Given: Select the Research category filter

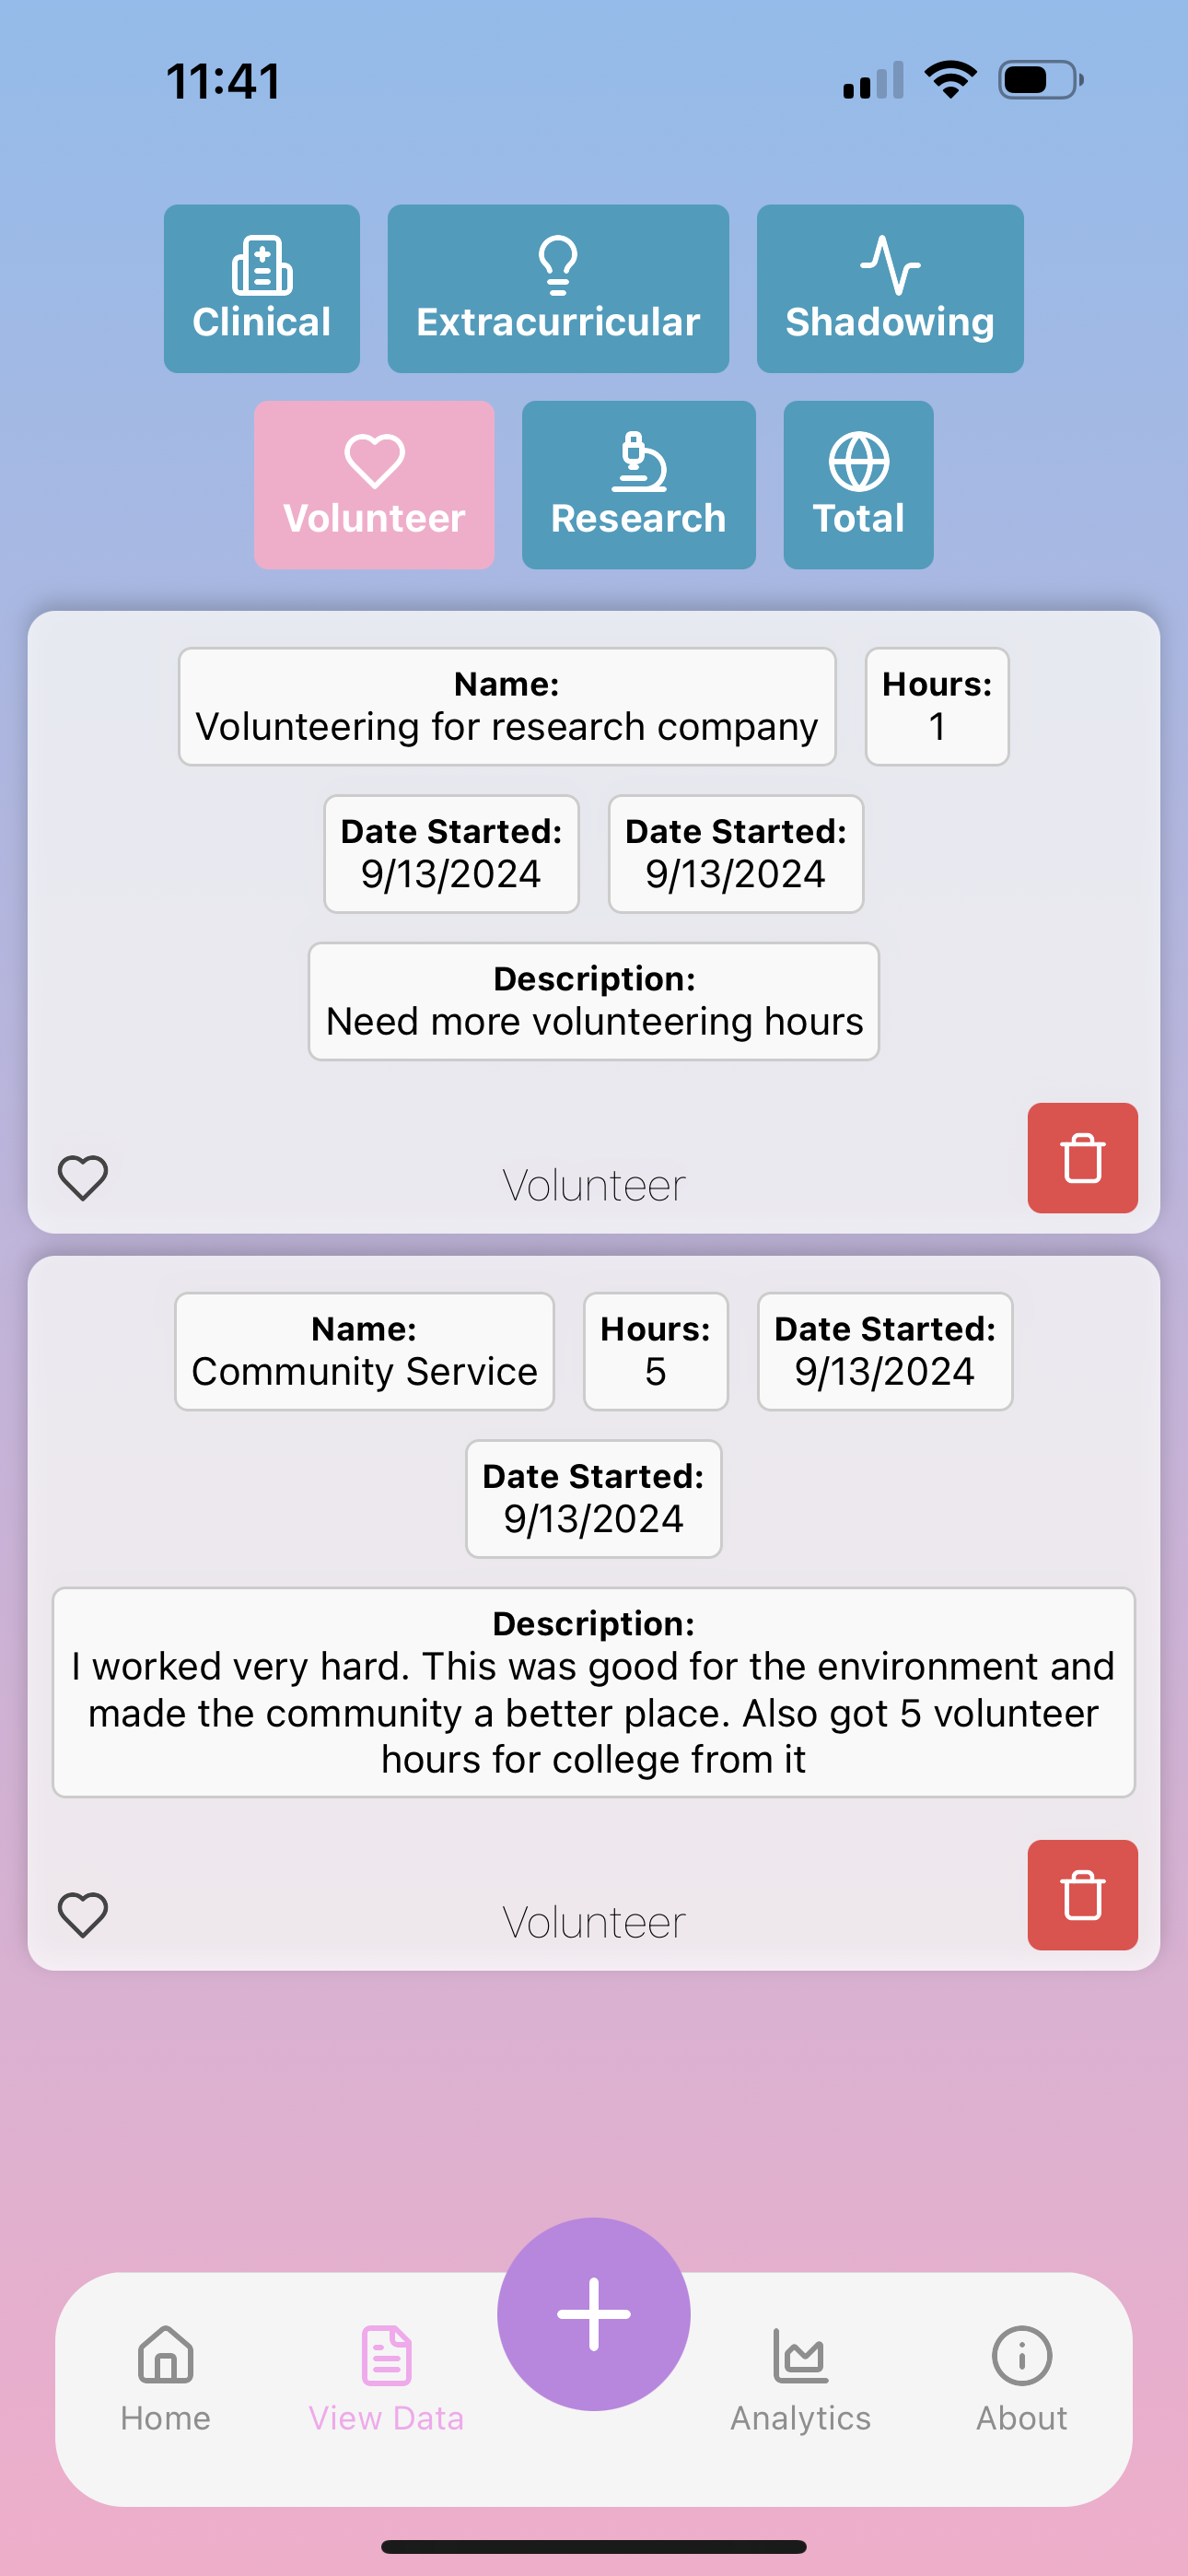Looking at the screenshot, I should (x=638, y=485).
